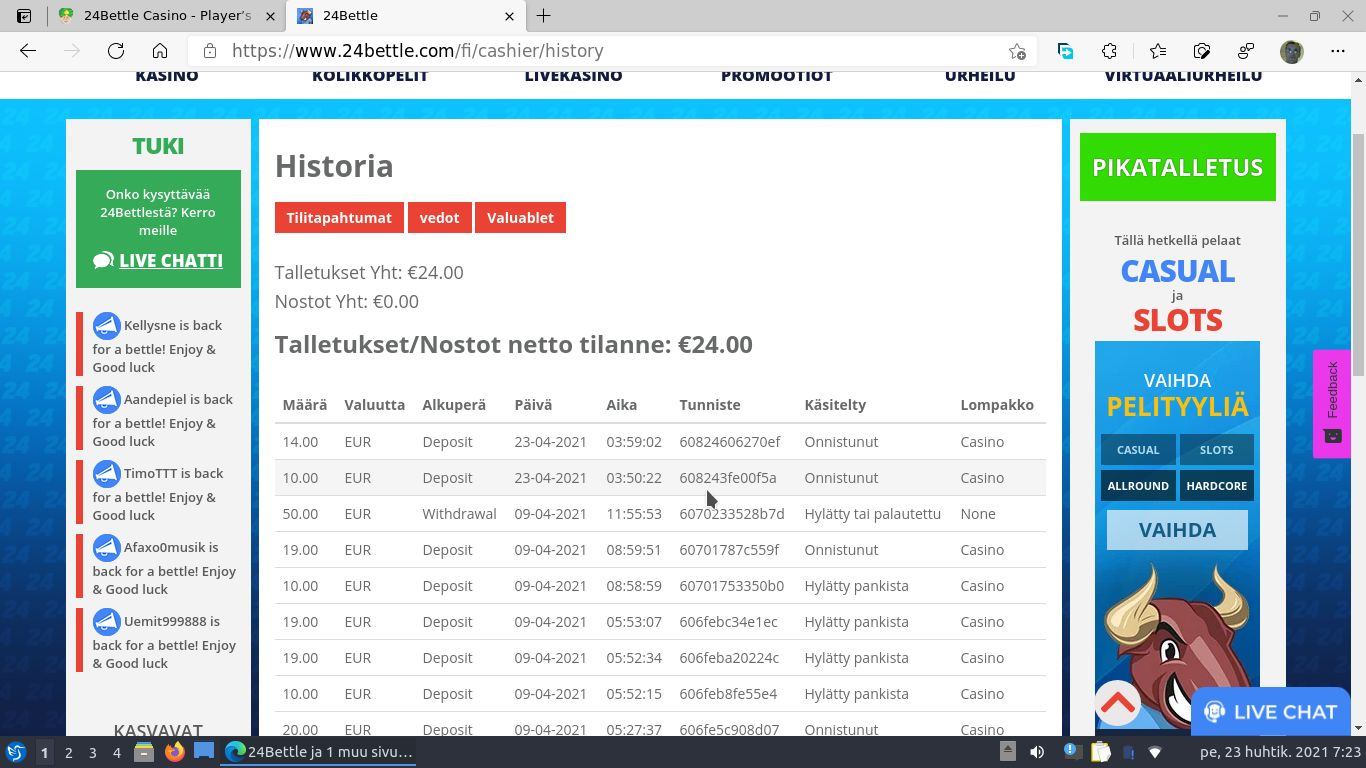Add this page to favorites star icon

(x=1017, y=51)
